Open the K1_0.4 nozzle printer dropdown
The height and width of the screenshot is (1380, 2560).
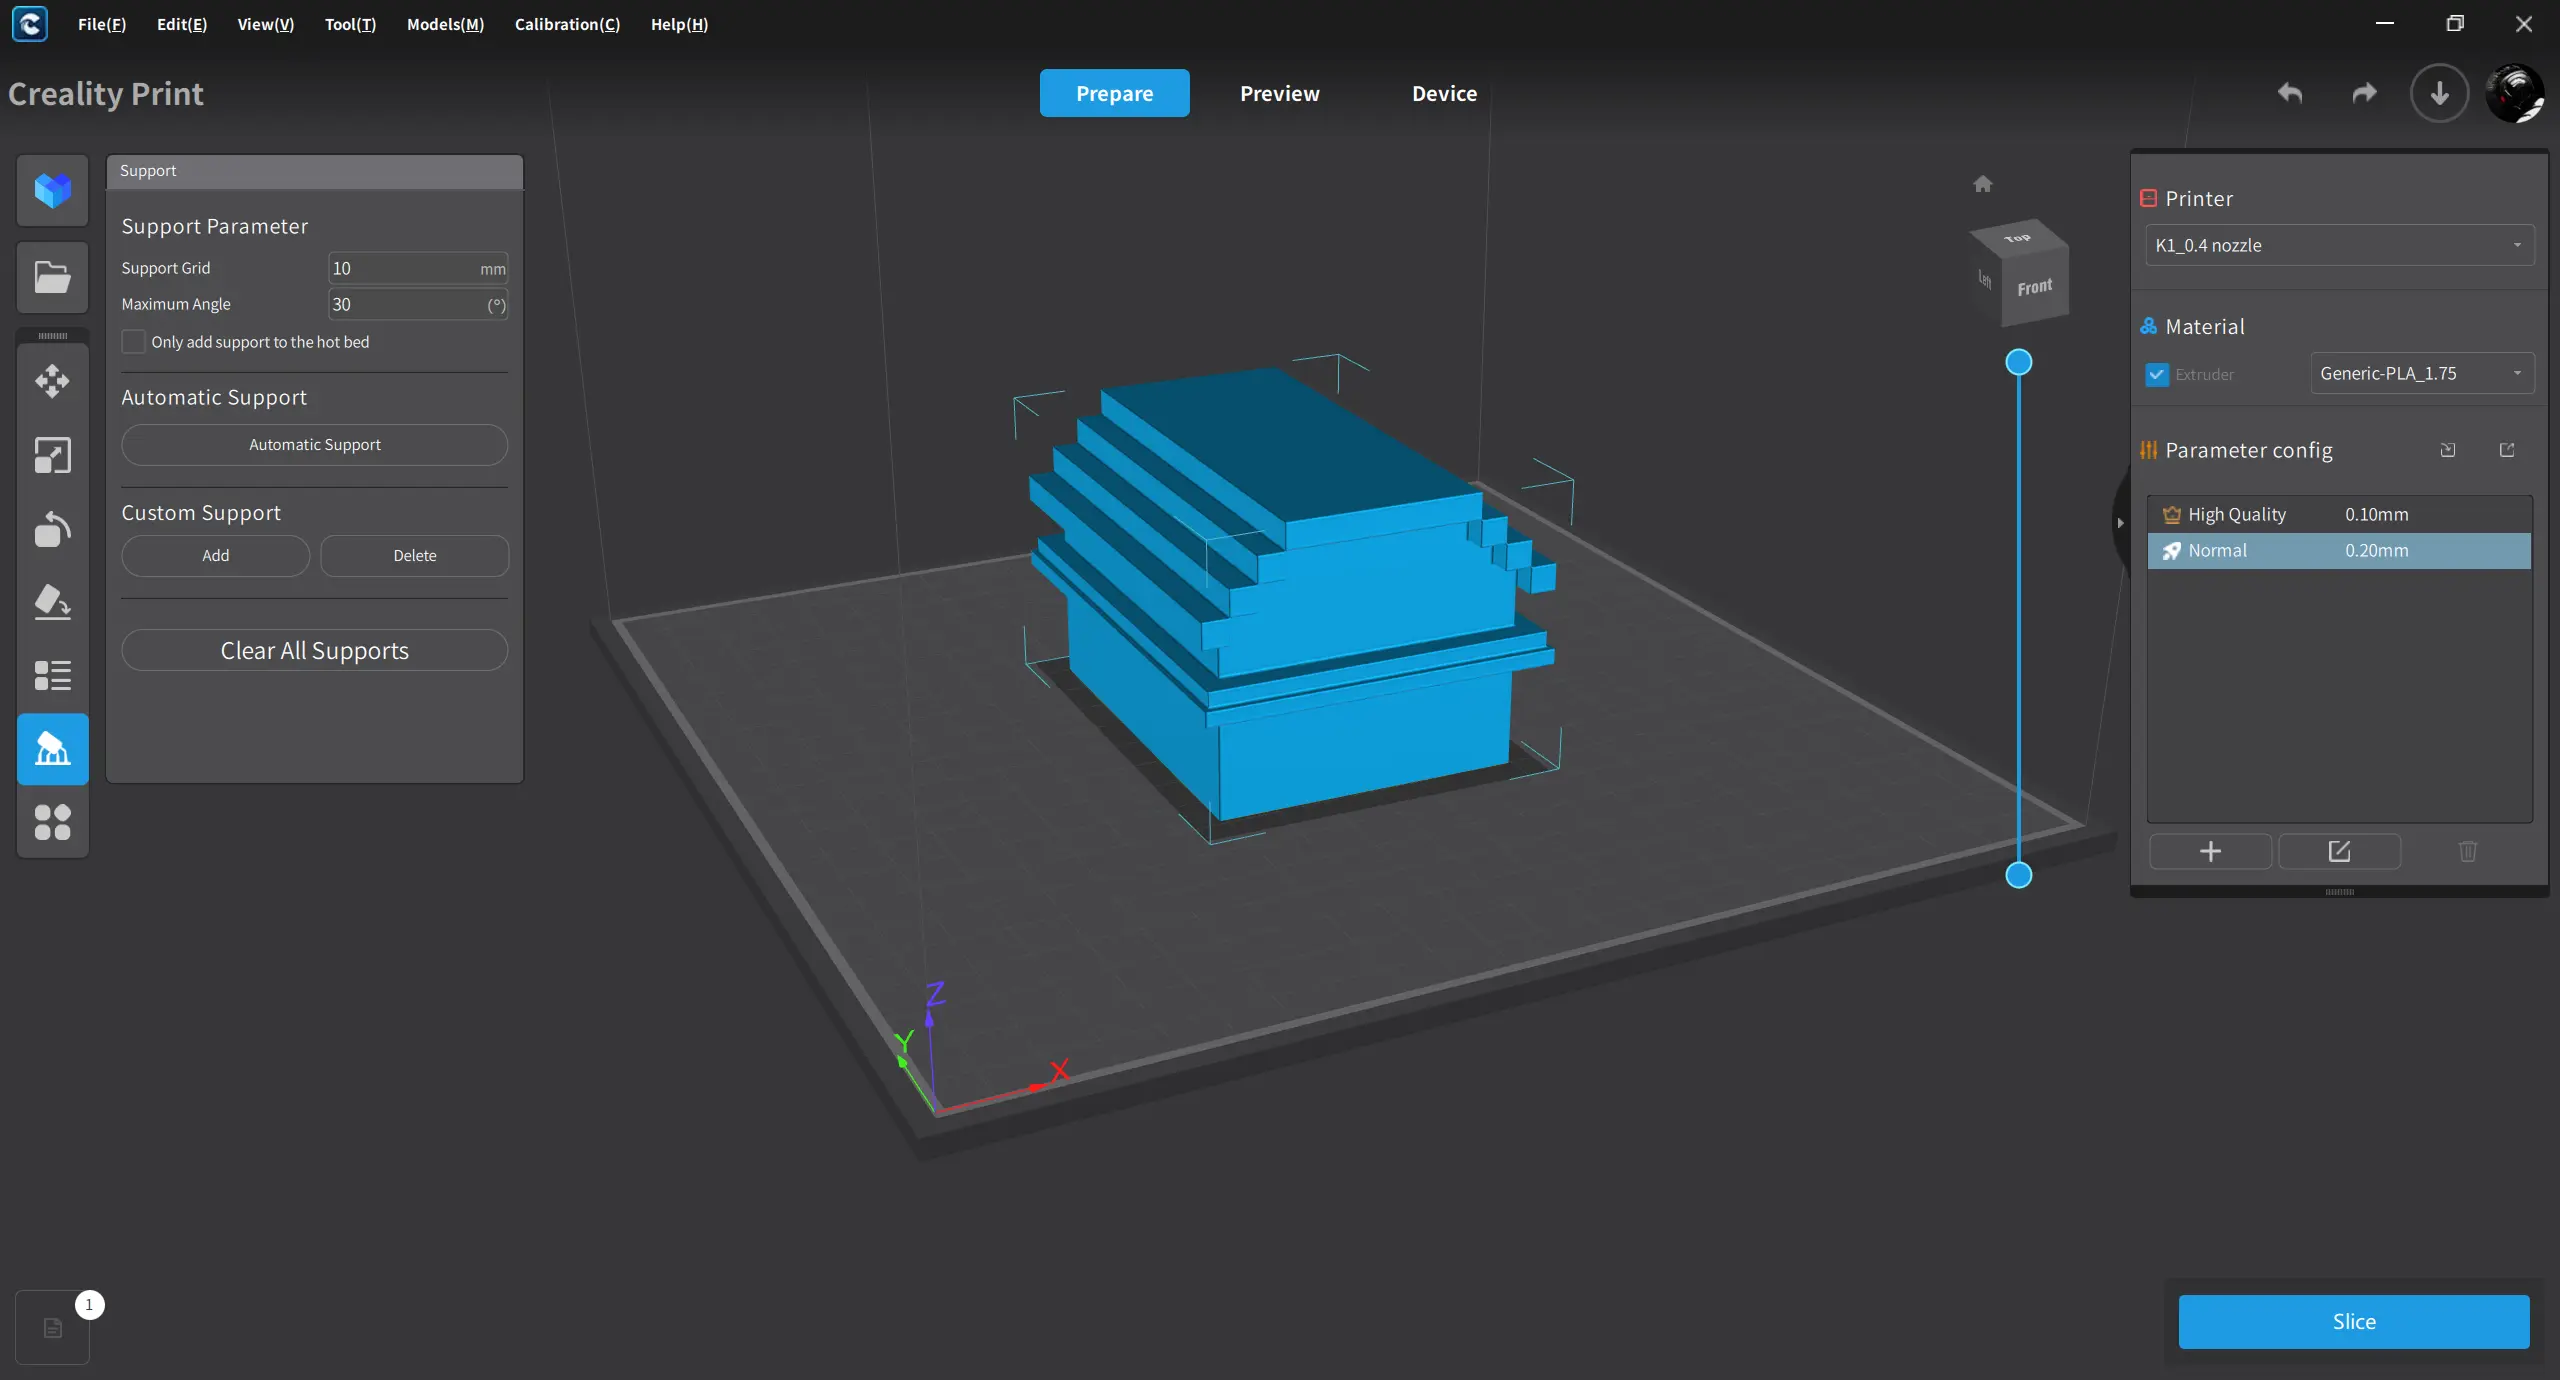[x=2339, y=245]
